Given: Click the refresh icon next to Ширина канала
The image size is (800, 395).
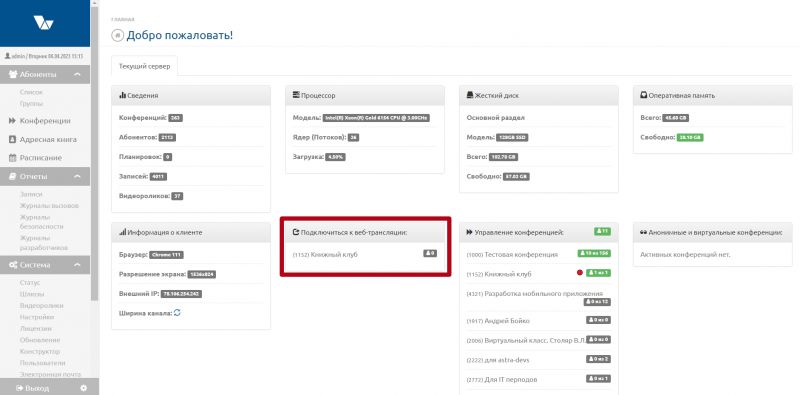Looking at the screenshot, I should click(177, 313).
